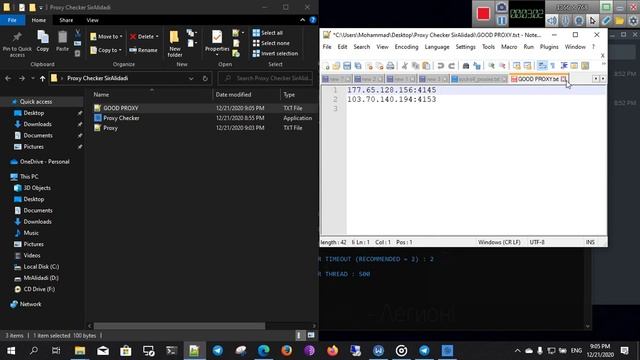Image resolution: width=640 pixels, height=360 pixels.
Task: Pause the screen recording
Action: (x=502, y=20)
